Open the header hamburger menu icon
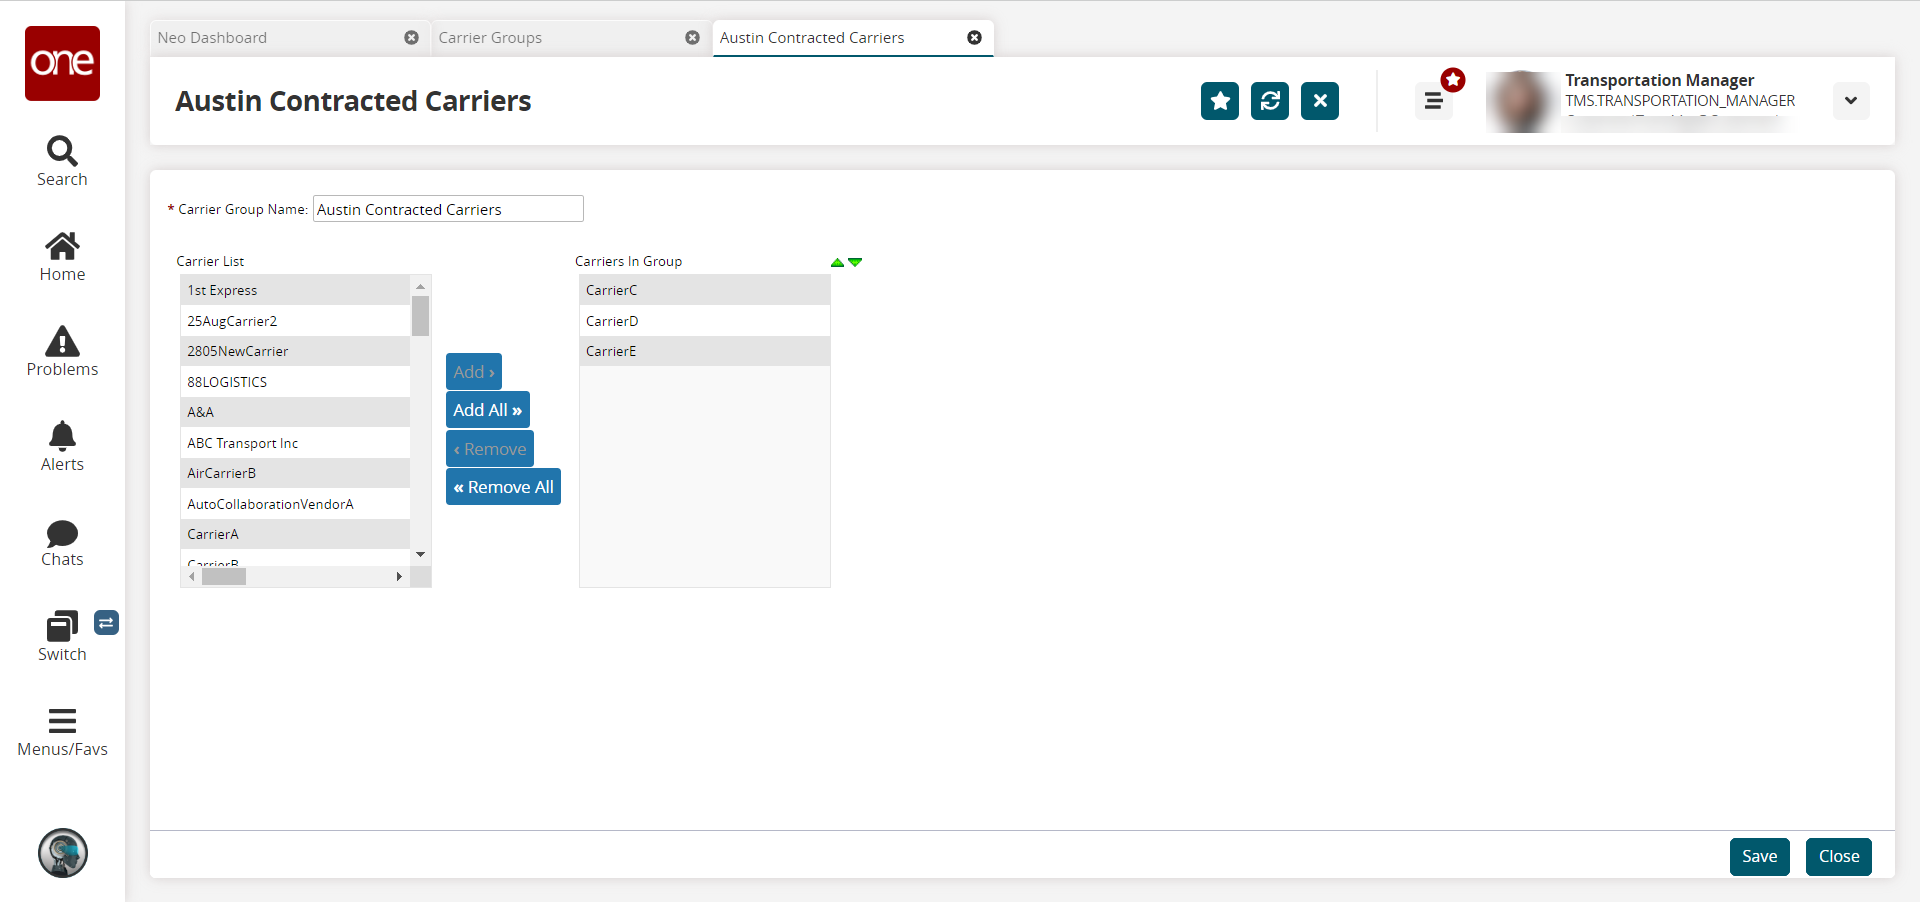1920x902 pixels. click(x=1433, y=101)
